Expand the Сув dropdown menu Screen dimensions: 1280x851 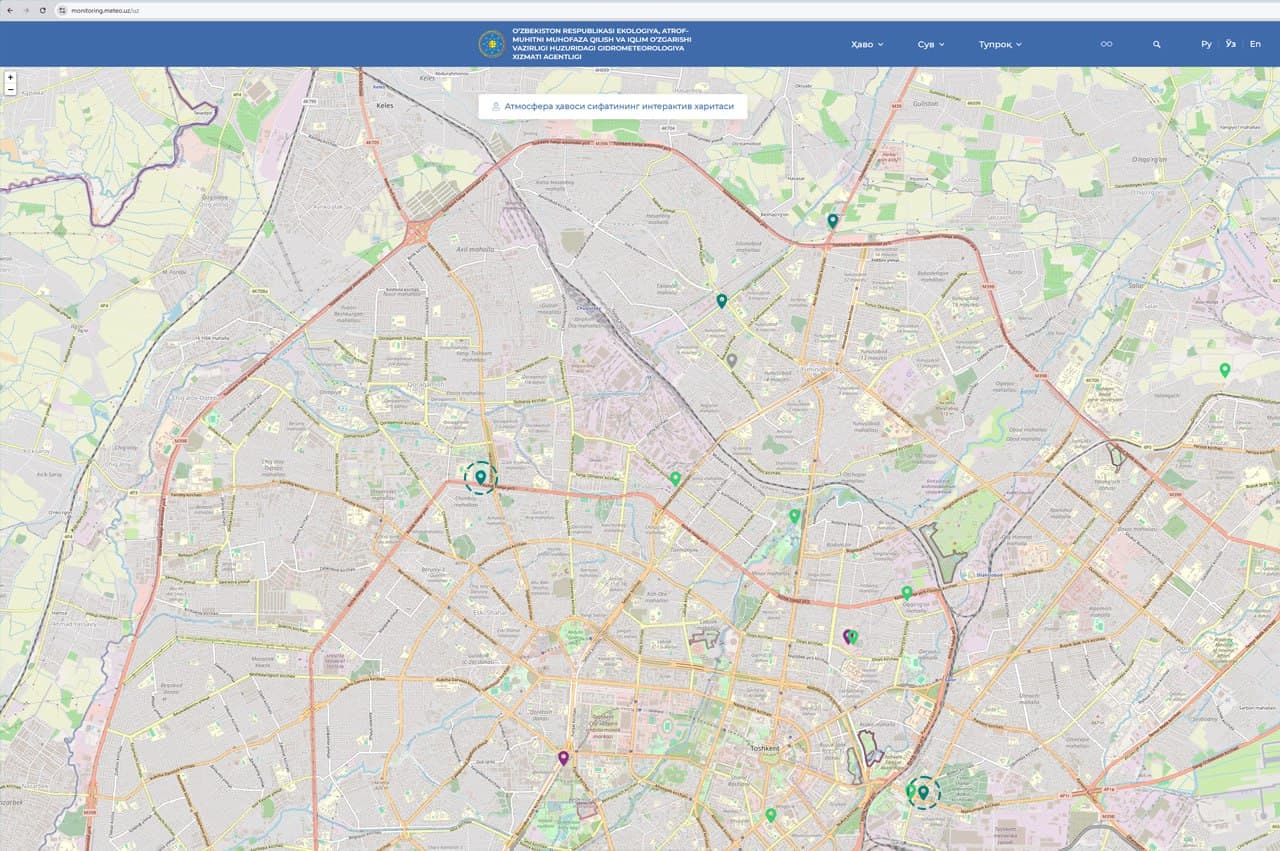coord(930,45)
